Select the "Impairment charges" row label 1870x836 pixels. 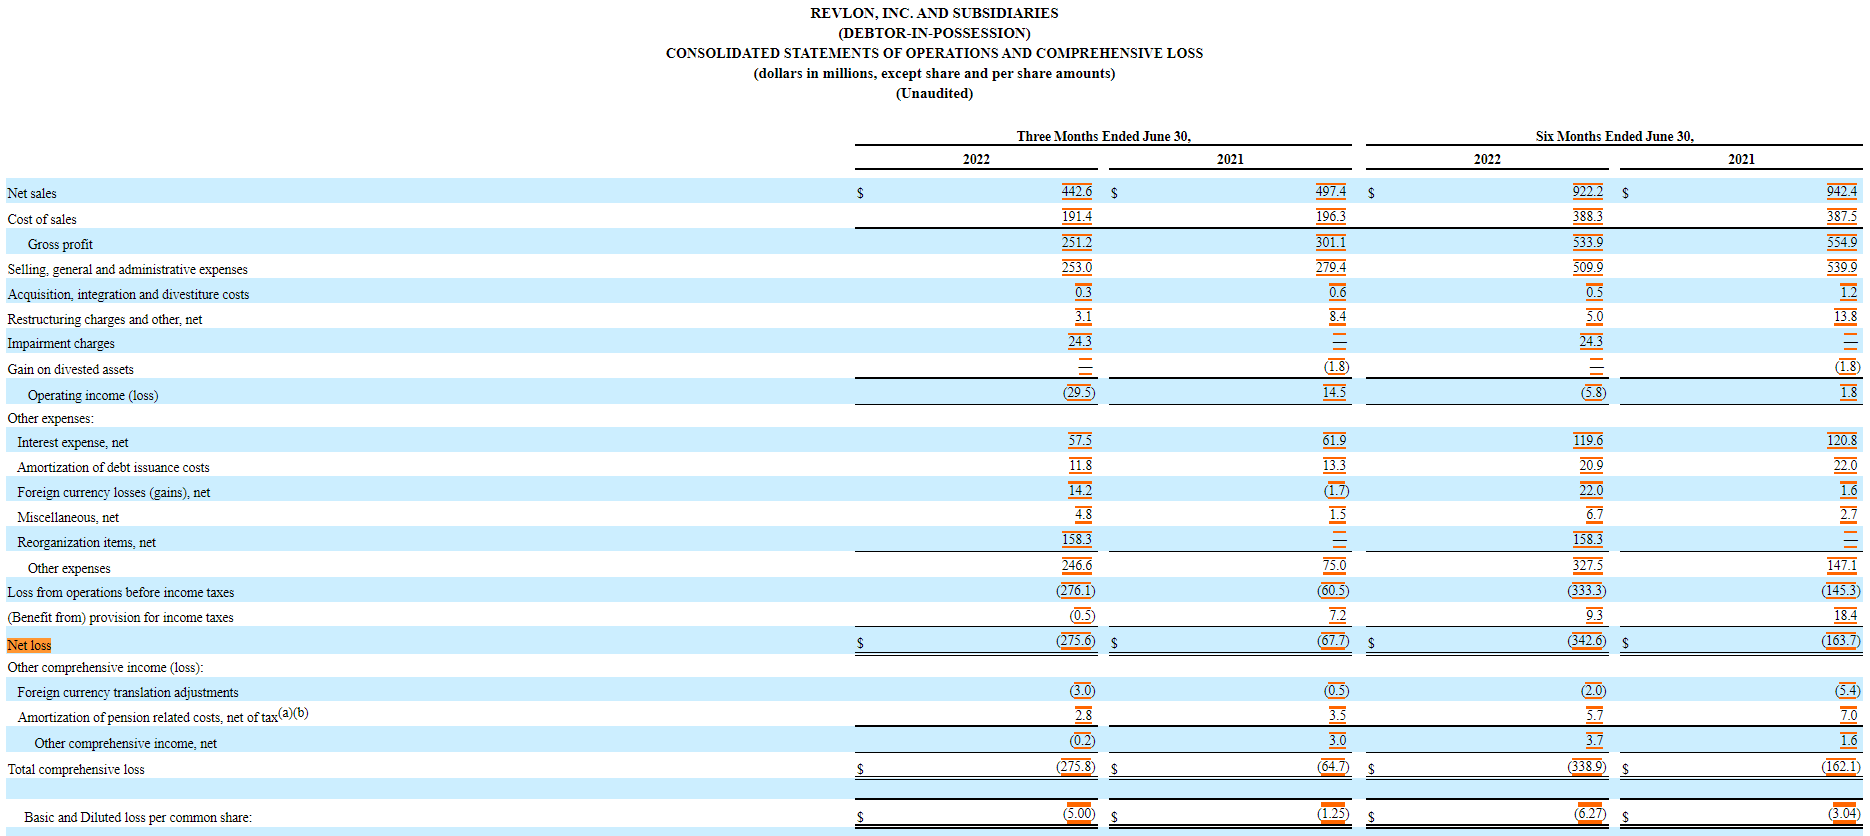(x=61, y=343)
